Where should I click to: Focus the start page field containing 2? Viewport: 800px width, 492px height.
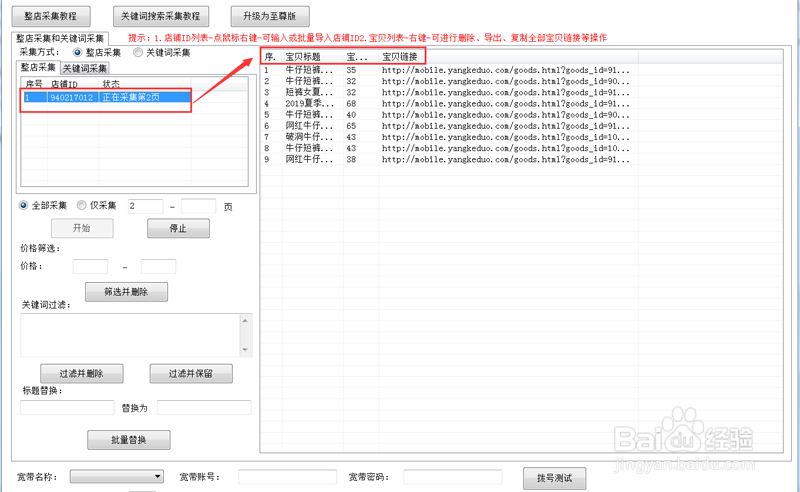click(x=145, y=206)
